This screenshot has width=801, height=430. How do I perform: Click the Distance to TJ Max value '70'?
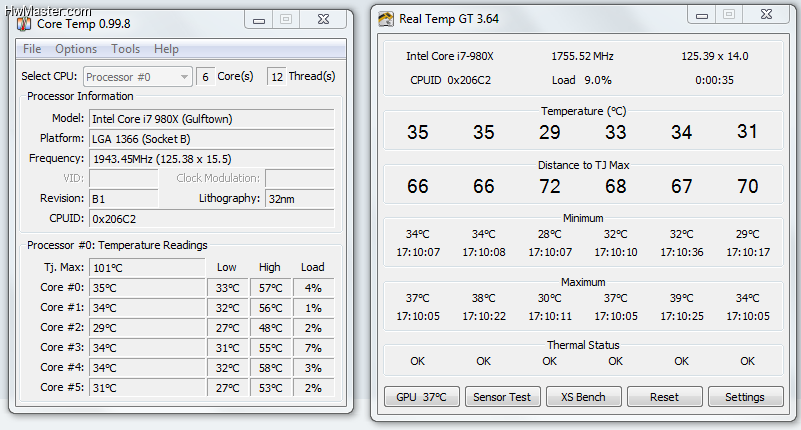point(747,186)
